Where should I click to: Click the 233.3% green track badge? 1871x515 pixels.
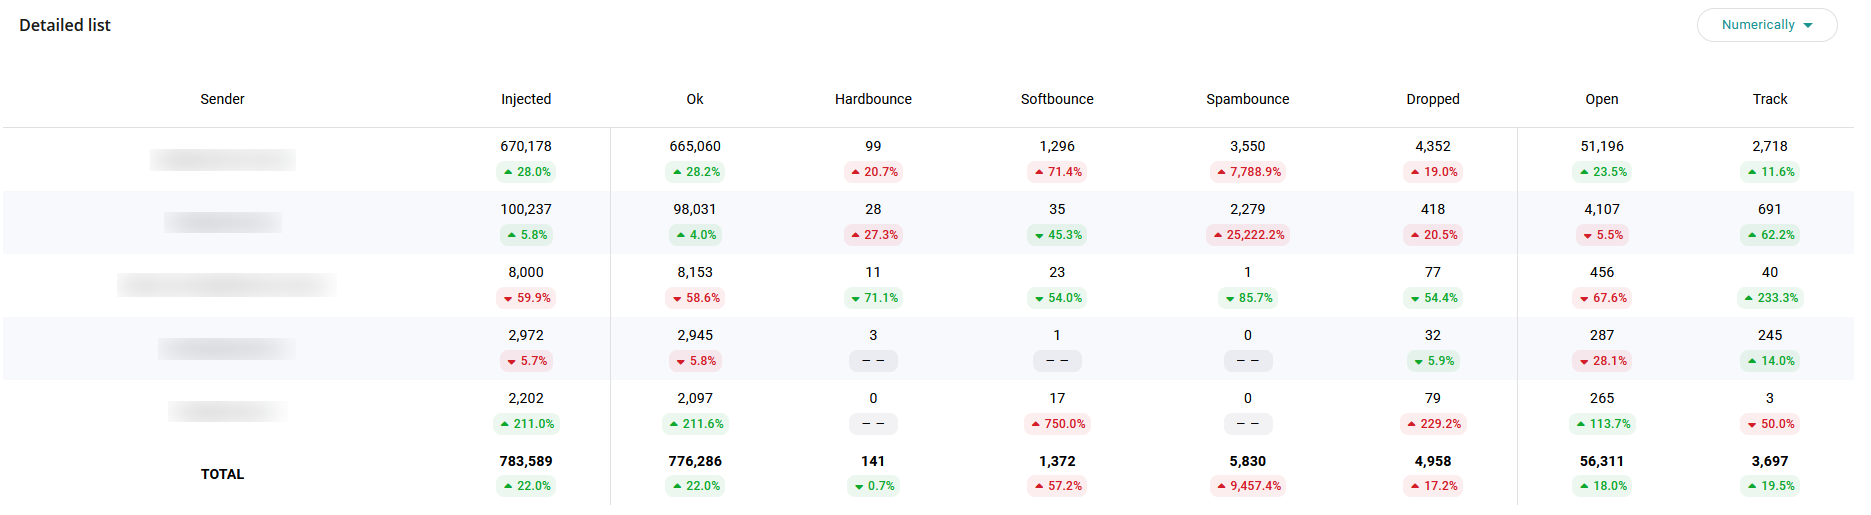1770,298
